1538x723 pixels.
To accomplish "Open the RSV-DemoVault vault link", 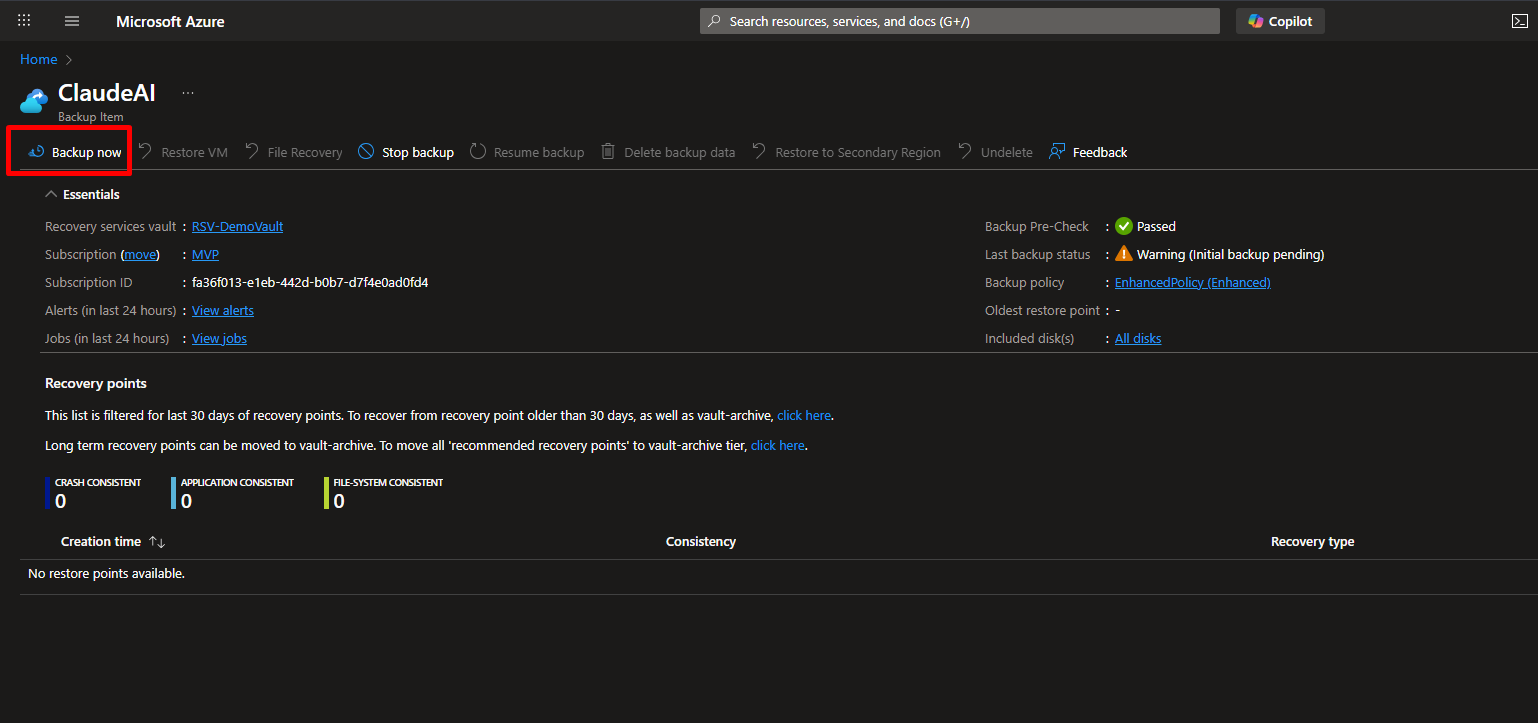I will click(x=237, y=227).
